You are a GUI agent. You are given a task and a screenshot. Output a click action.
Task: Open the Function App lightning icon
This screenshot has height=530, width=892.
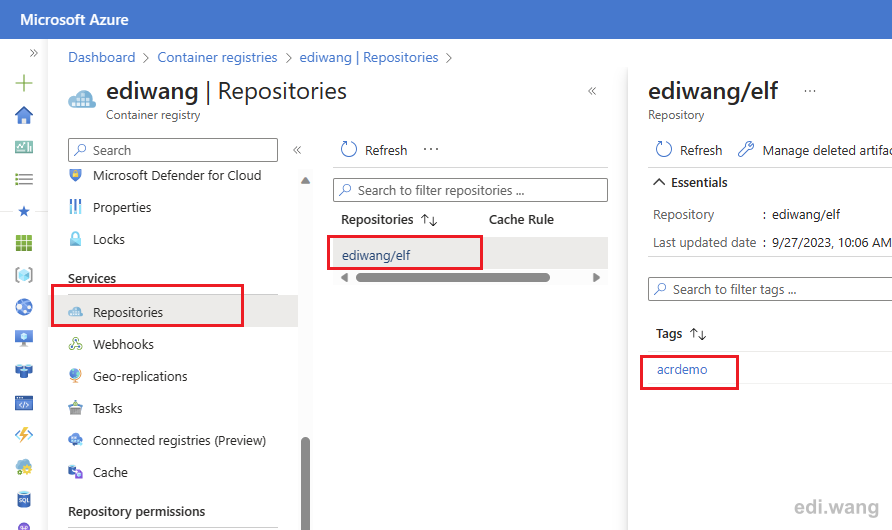(x=24, y=435)
